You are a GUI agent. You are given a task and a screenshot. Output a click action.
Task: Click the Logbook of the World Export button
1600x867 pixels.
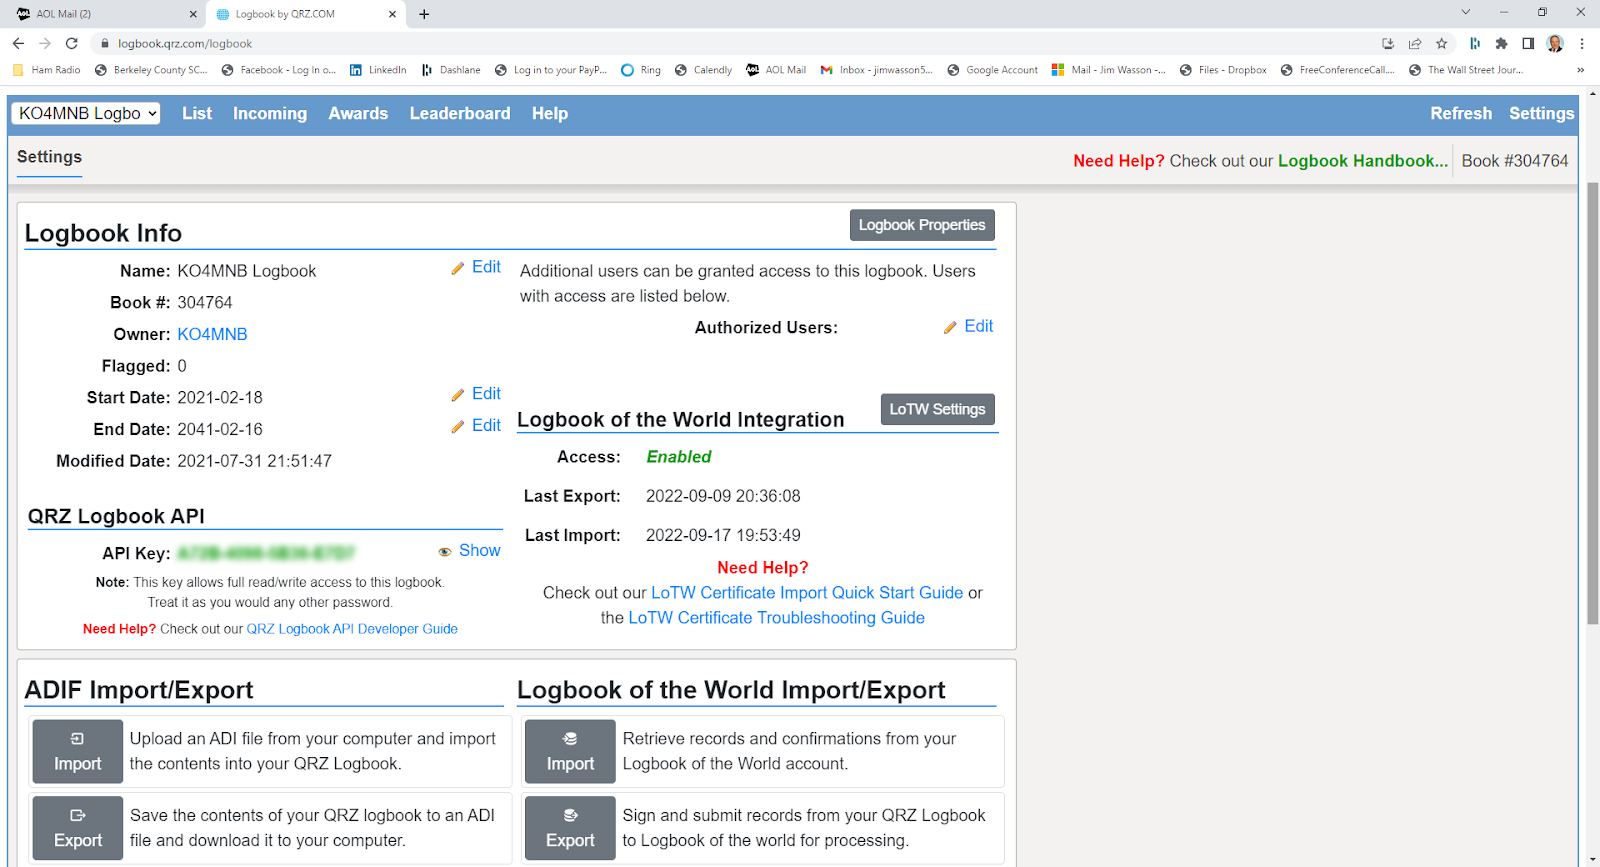click(x=570, y=828)
